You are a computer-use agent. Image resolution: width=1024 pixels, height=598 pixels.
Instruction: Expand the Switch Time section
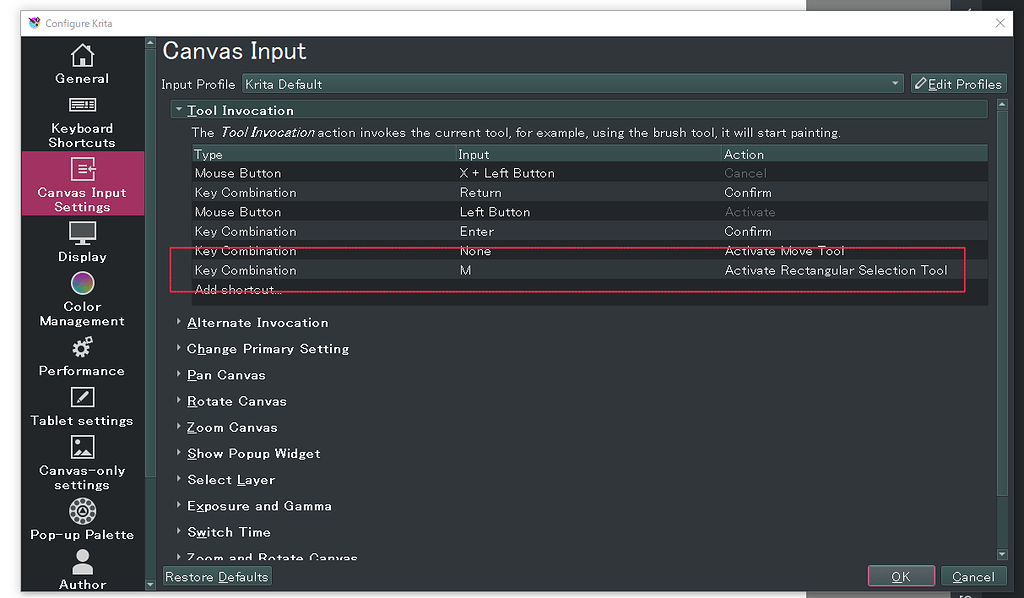(178, 531)
